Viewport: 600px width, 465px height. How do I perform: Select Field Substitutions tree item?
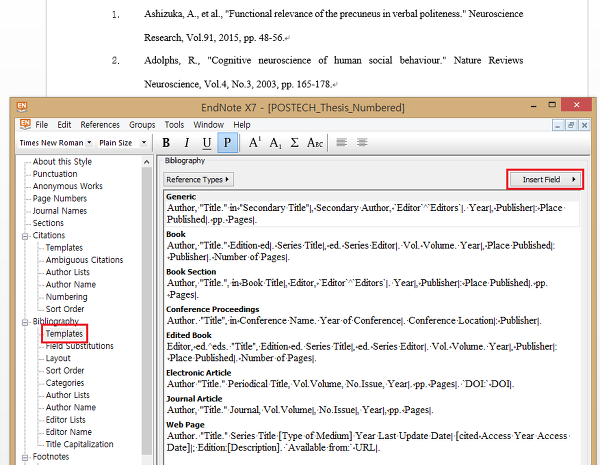click(80, 346)
